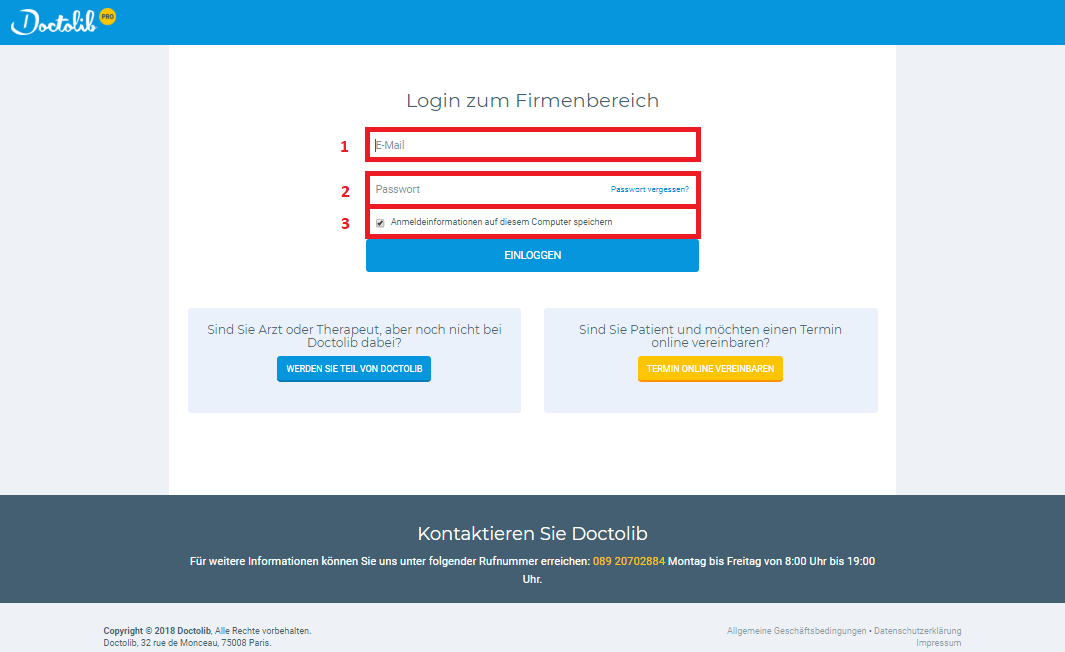Click the EINLOGGEN button
The image size is (1065, 652).
coord(532,255)
